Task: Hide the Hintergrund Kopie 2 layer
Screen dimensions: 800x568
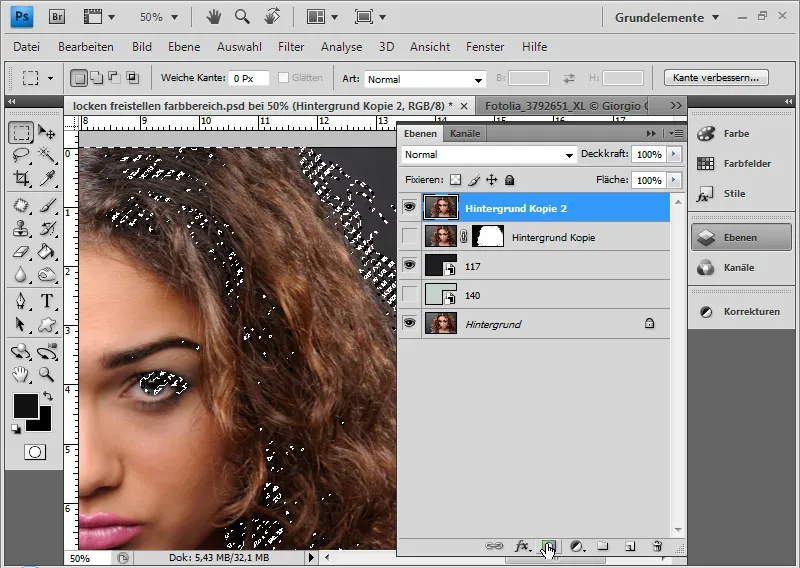Action: tap(409, 207)
